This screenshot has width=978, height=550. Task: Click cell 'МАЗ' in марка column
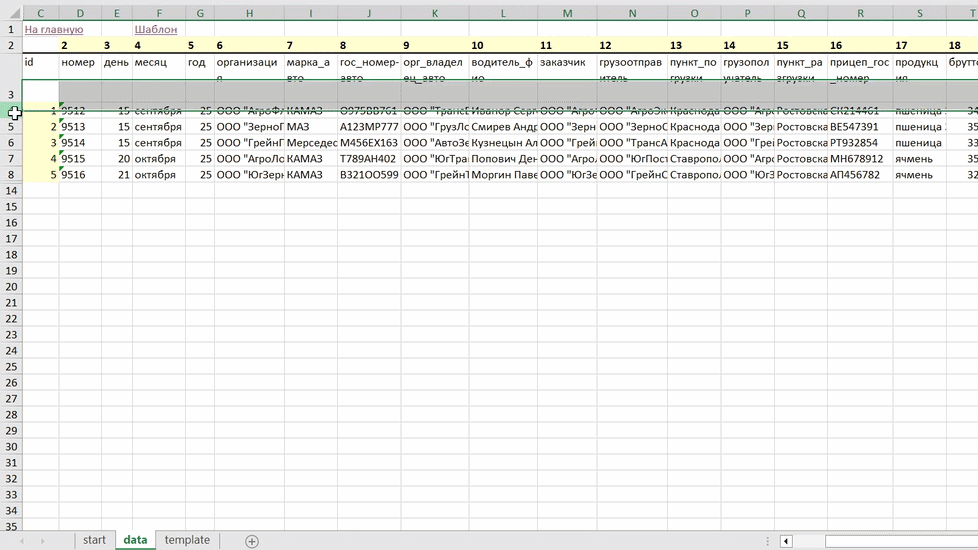[311, 127]
